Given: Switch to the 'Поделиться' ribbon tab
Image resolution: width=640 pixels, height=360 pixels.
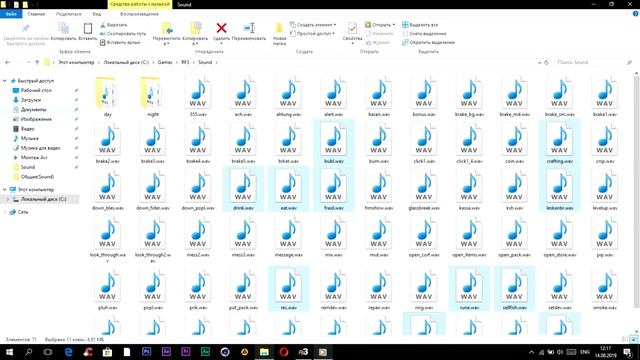Looking at the screenshot, I should pyautogui.click(x=69, y=14).
